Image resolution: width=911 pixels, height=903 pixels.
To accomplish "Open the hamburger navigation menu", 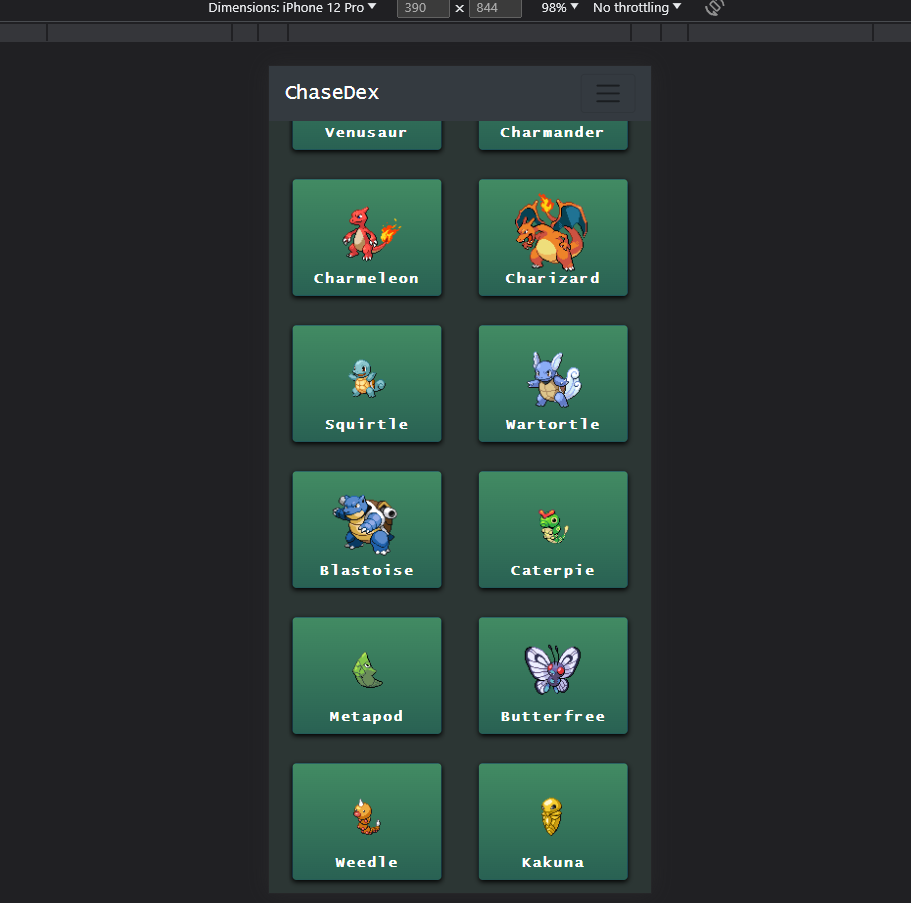I will click(x=608, y=93).
